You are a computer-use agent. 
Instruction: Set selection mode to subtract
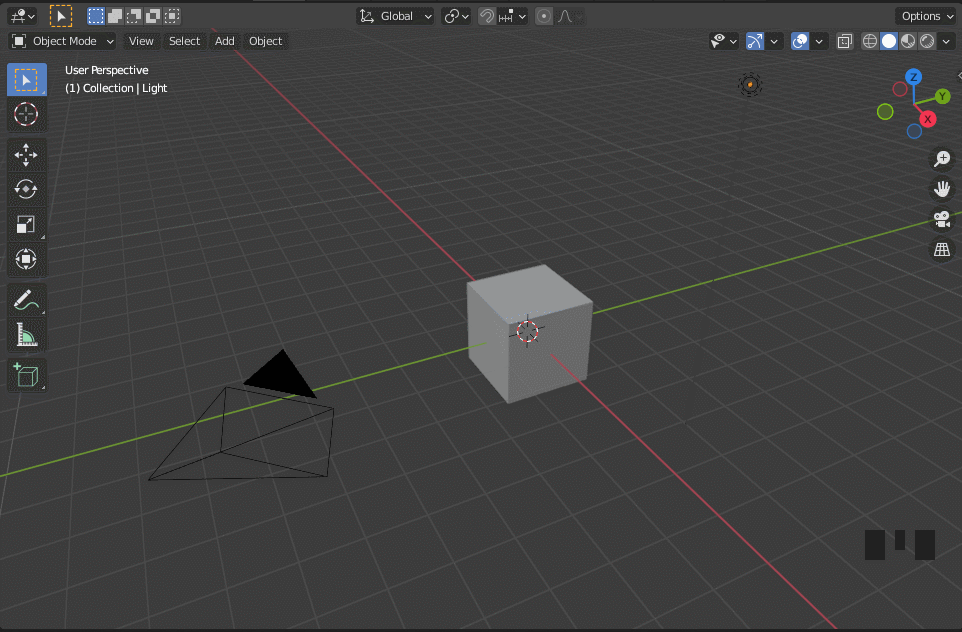pos(134,16)
